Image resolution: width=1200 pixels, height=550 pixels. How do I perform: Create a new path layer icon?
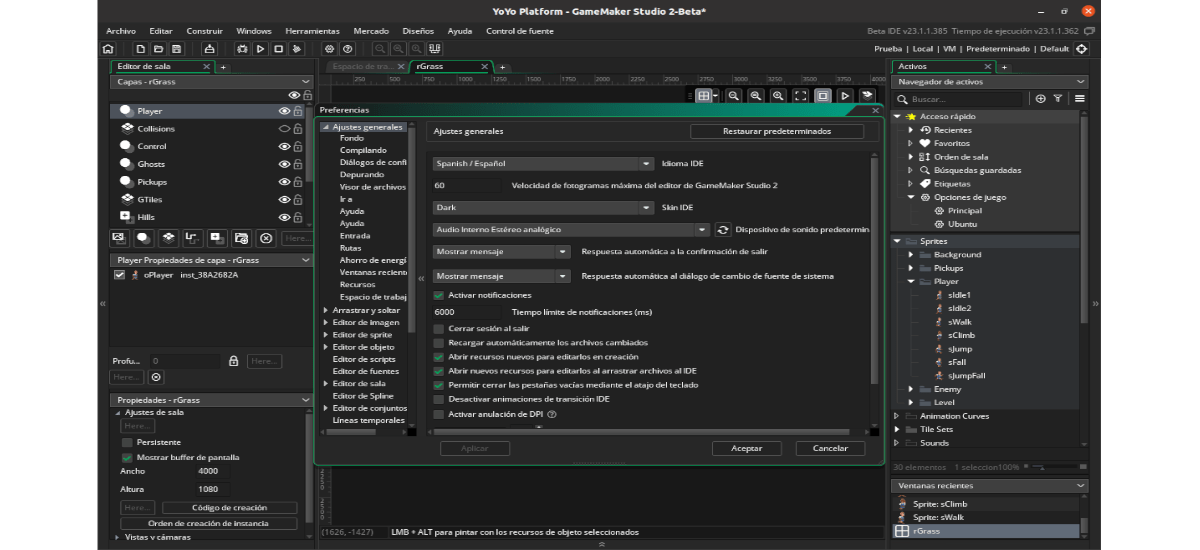(192, 238)
